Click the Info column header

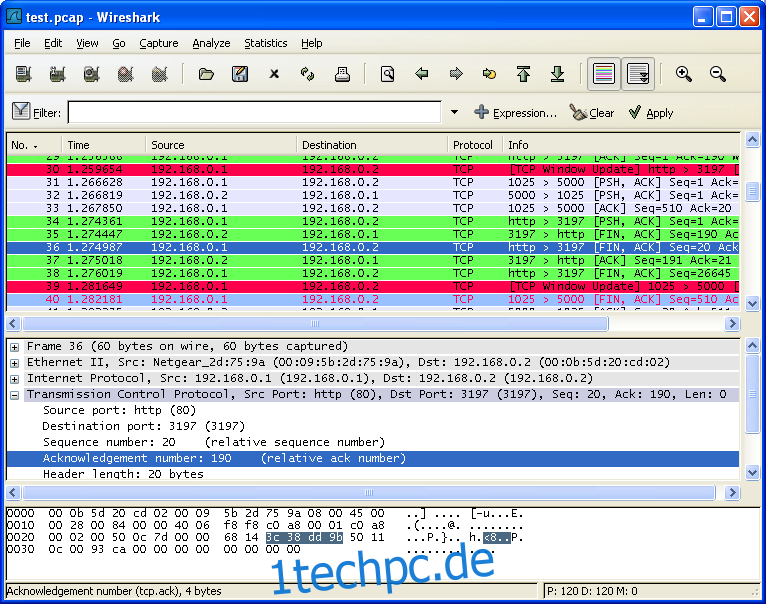pyautogui.click(x=621, y=145)
